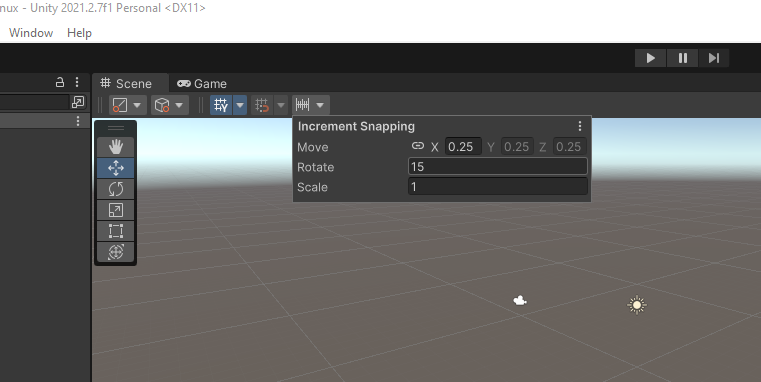The width and height of the screenshot is (761, 382).
Task: Open Increment Snapping panel options menu
Action: [x=579, y=126]
